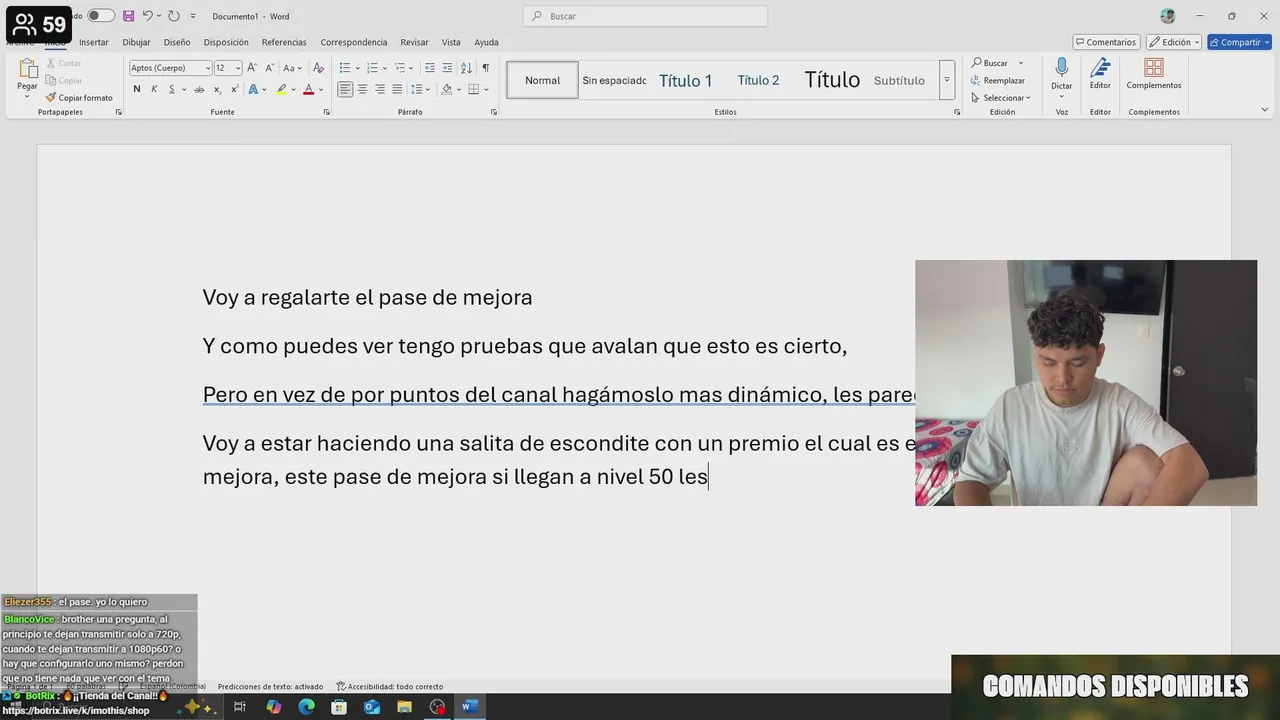Open the Diseño tab
Screen dimensions: 1280x720
177,42
